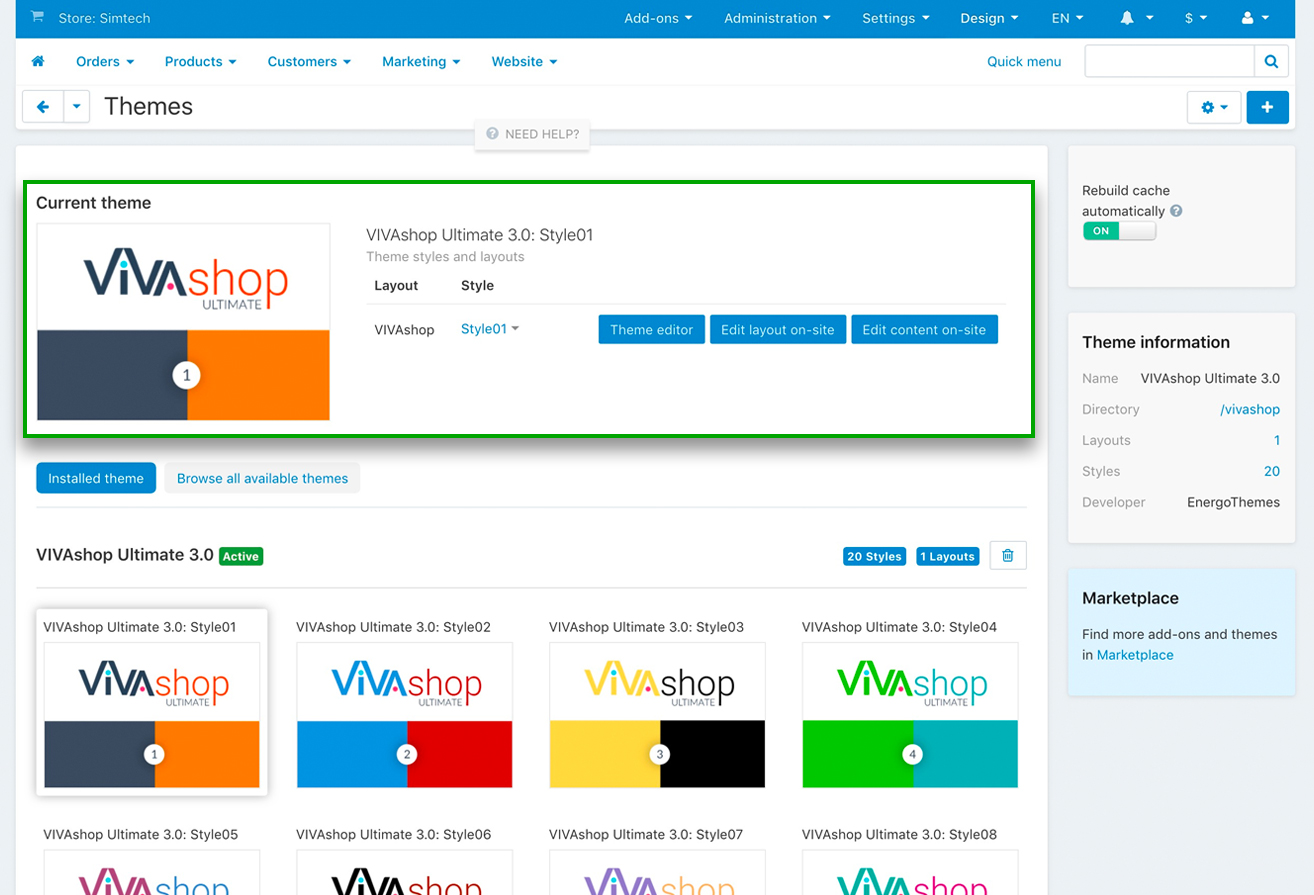Select the Installed theme tab
Image resolution: width=1314 pixels, height=895 pixels.
pos(96,478)
